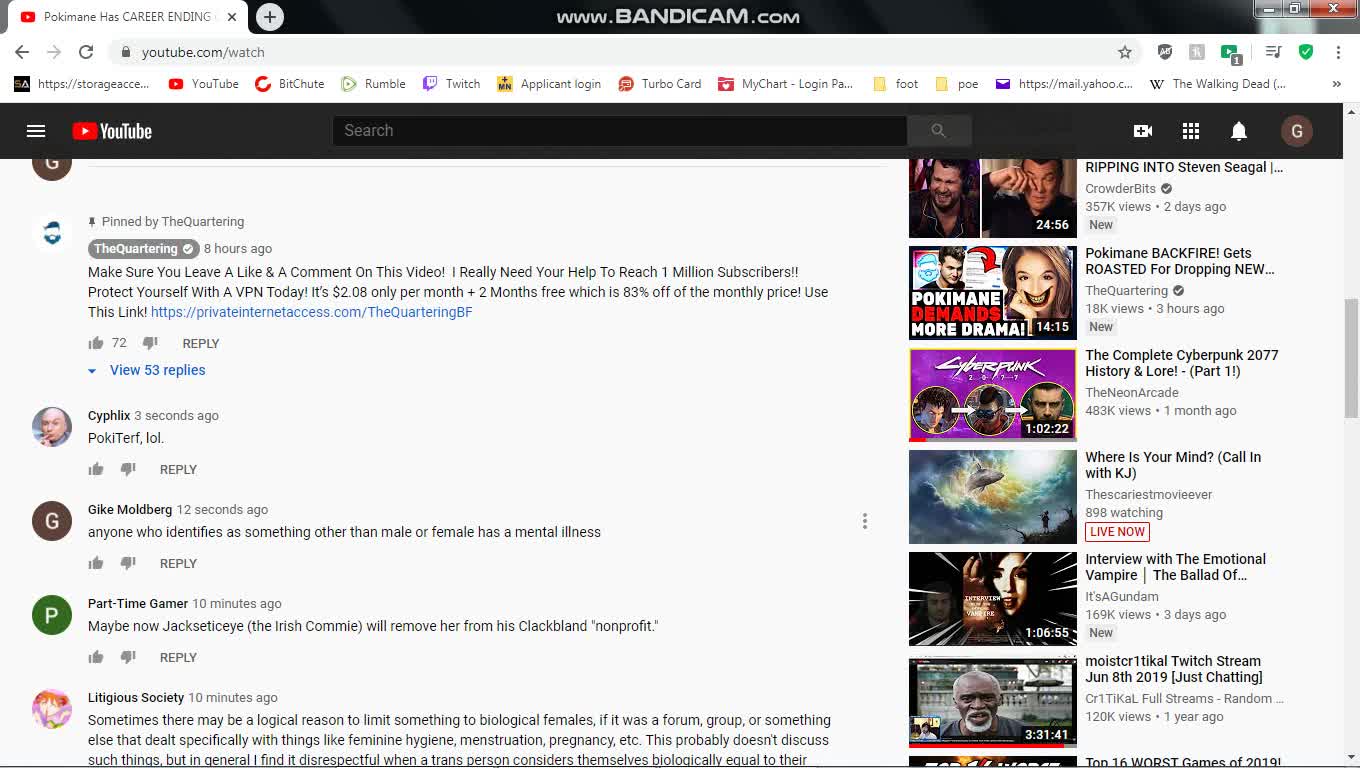Screen dimensions: 1360x768
Task: Like TheQuartering's pinned comment
Action: click(96, 343)
